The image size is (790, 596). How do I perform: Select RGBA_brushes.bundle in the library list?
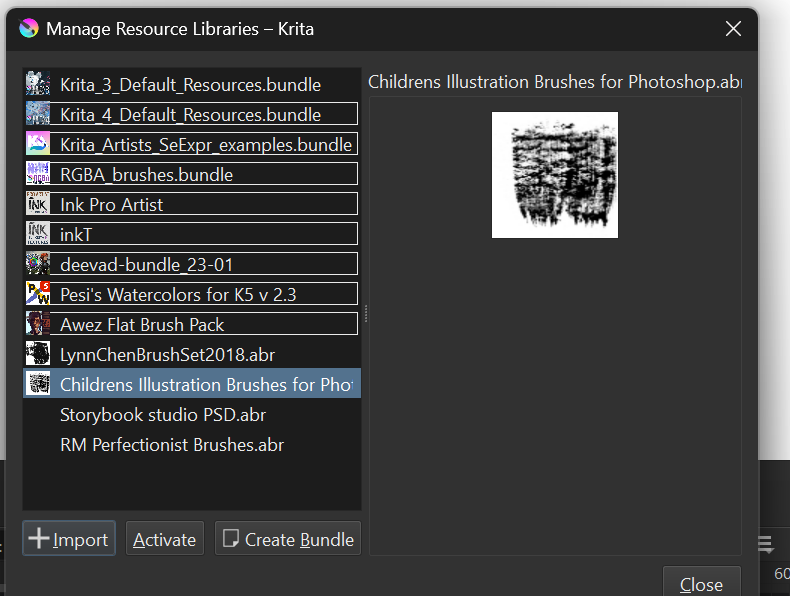click(x=192, y=174)
